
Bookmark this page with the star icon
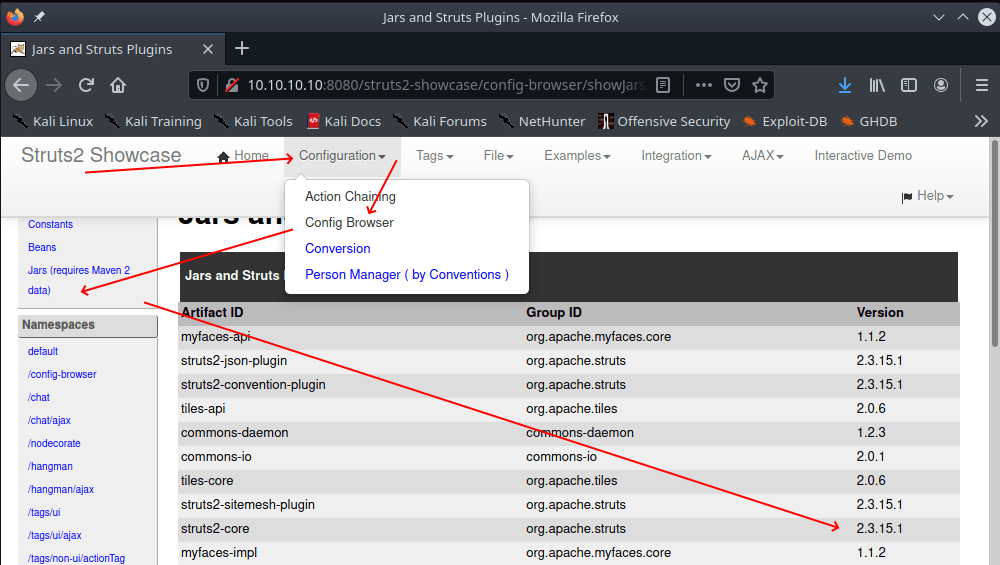(x=760, y=85)
